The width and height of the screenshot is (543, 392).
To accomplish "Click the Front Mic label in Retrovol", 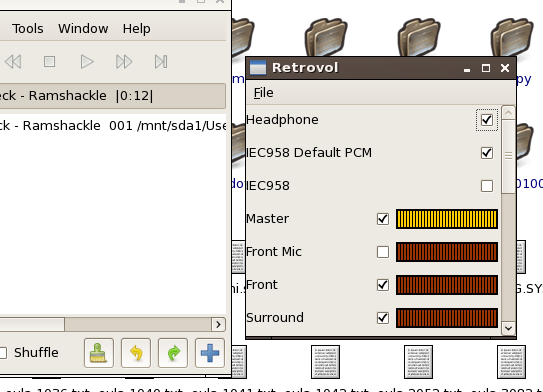I will [274, 252].
